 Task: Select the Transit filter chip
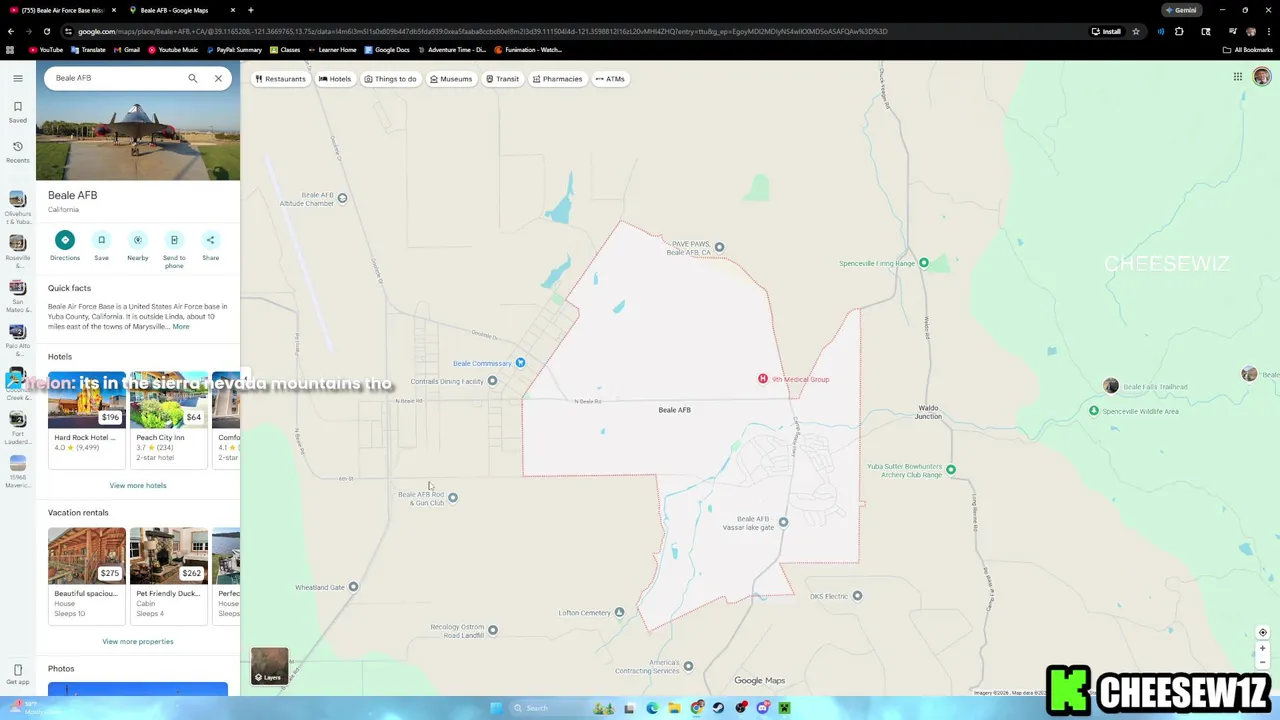click(x=502, y=79)
